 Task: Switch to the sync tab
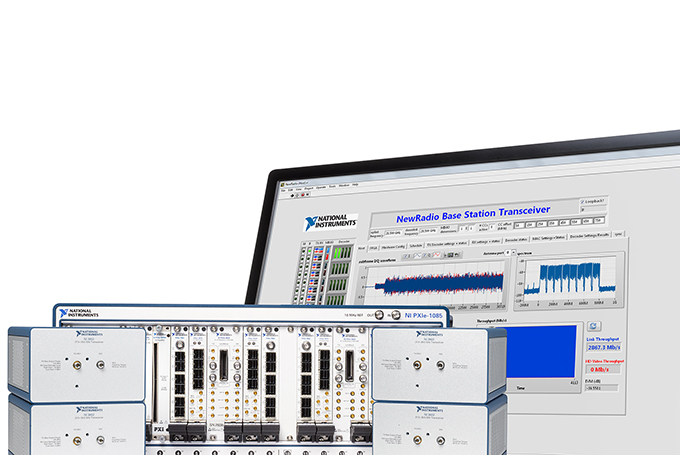coord(618,234)
